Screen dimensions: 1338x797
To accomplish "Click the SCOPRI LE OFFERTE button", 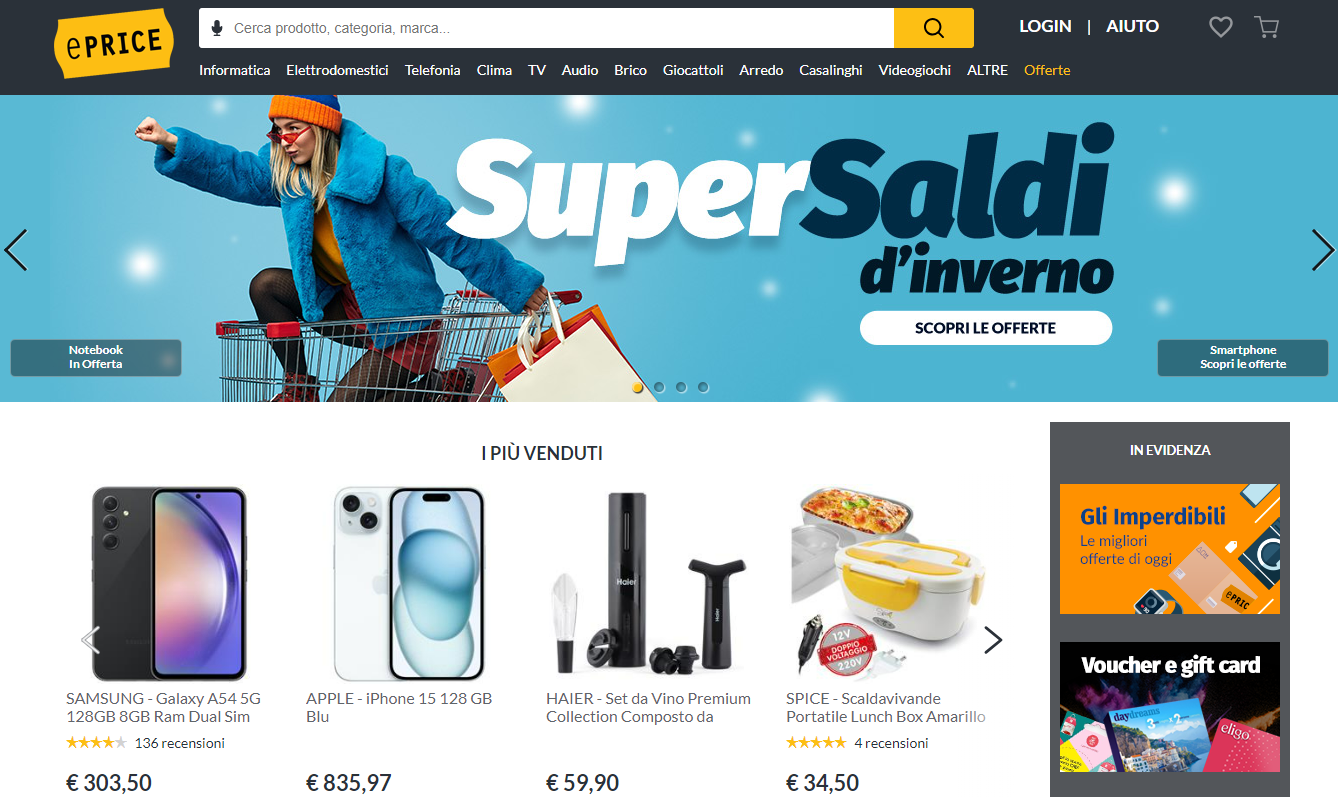I will tap(986, 328).
